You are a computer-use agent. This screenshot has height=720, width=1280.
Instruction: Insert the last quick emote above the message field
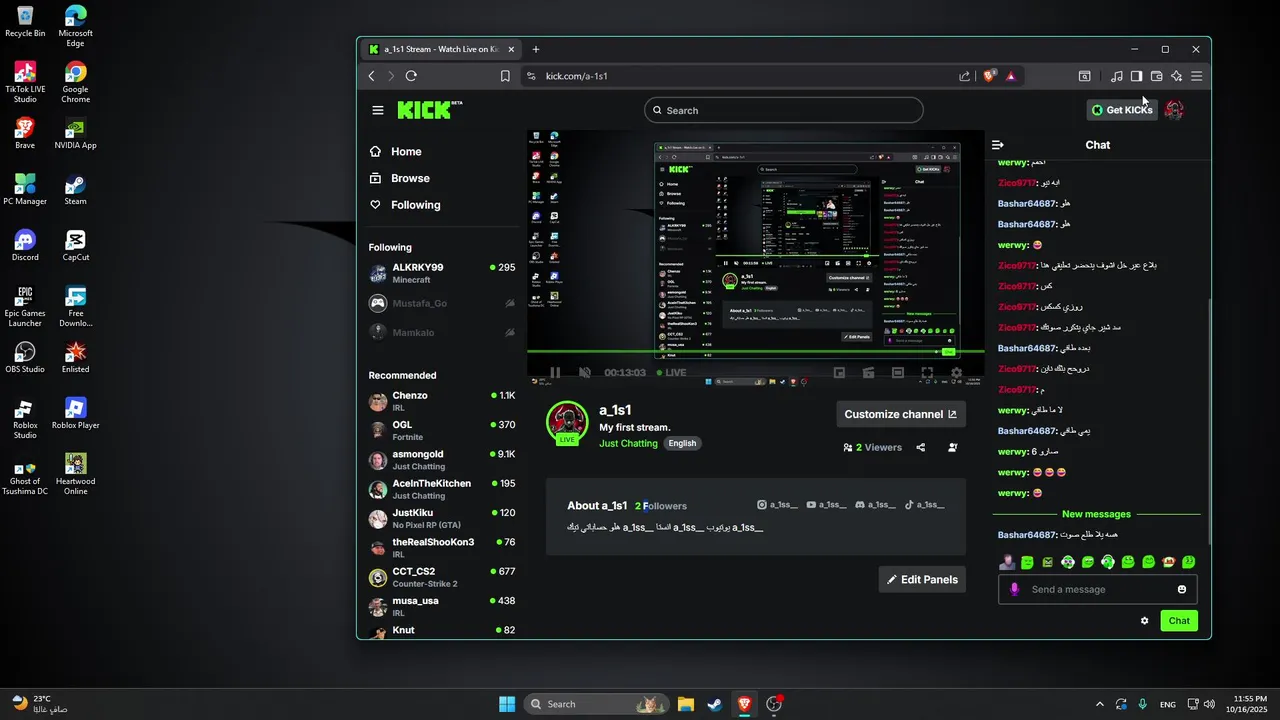tap(1188, 563)
